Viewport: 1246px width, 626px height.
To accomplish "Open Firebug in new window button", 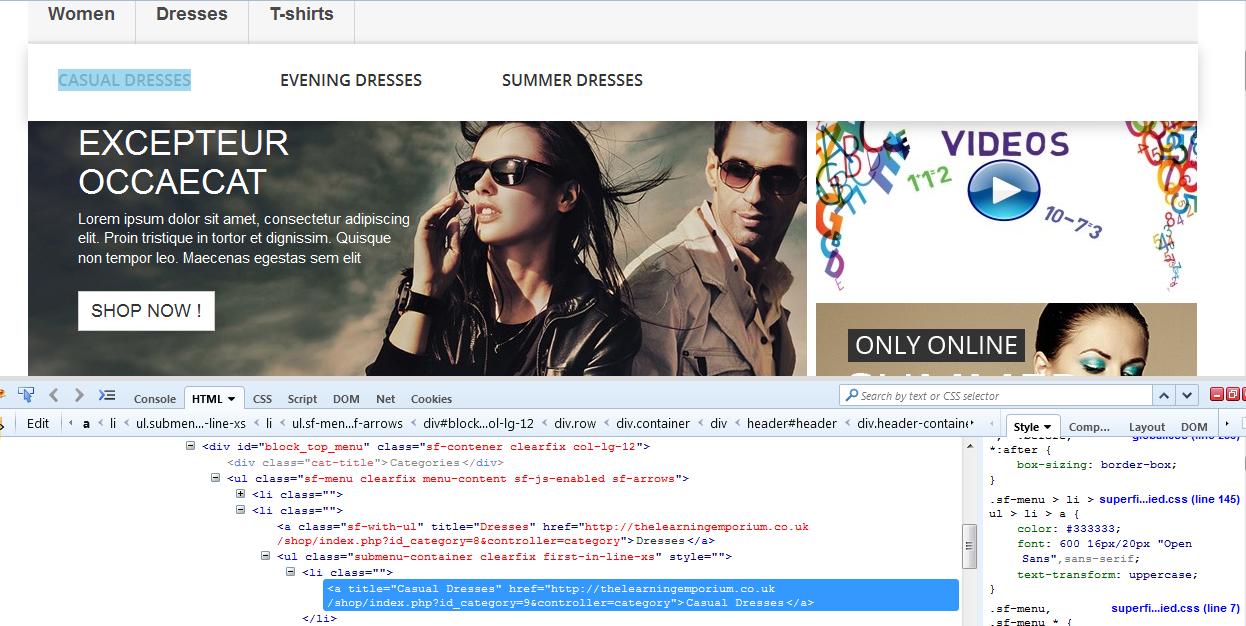I will coord(1232,395).
